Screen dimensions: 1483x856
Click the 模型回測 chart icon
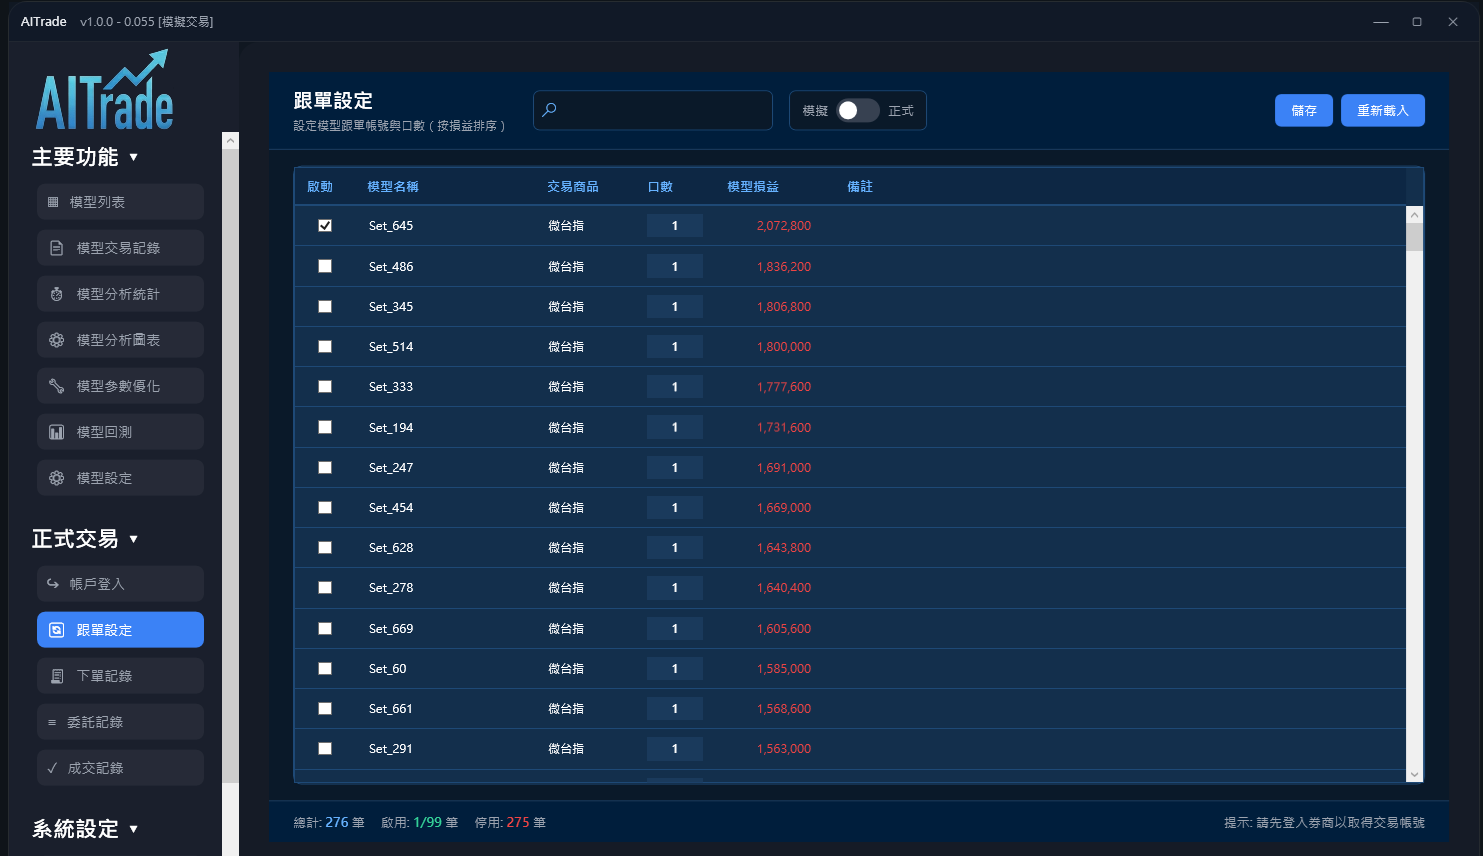coord(57,432)
